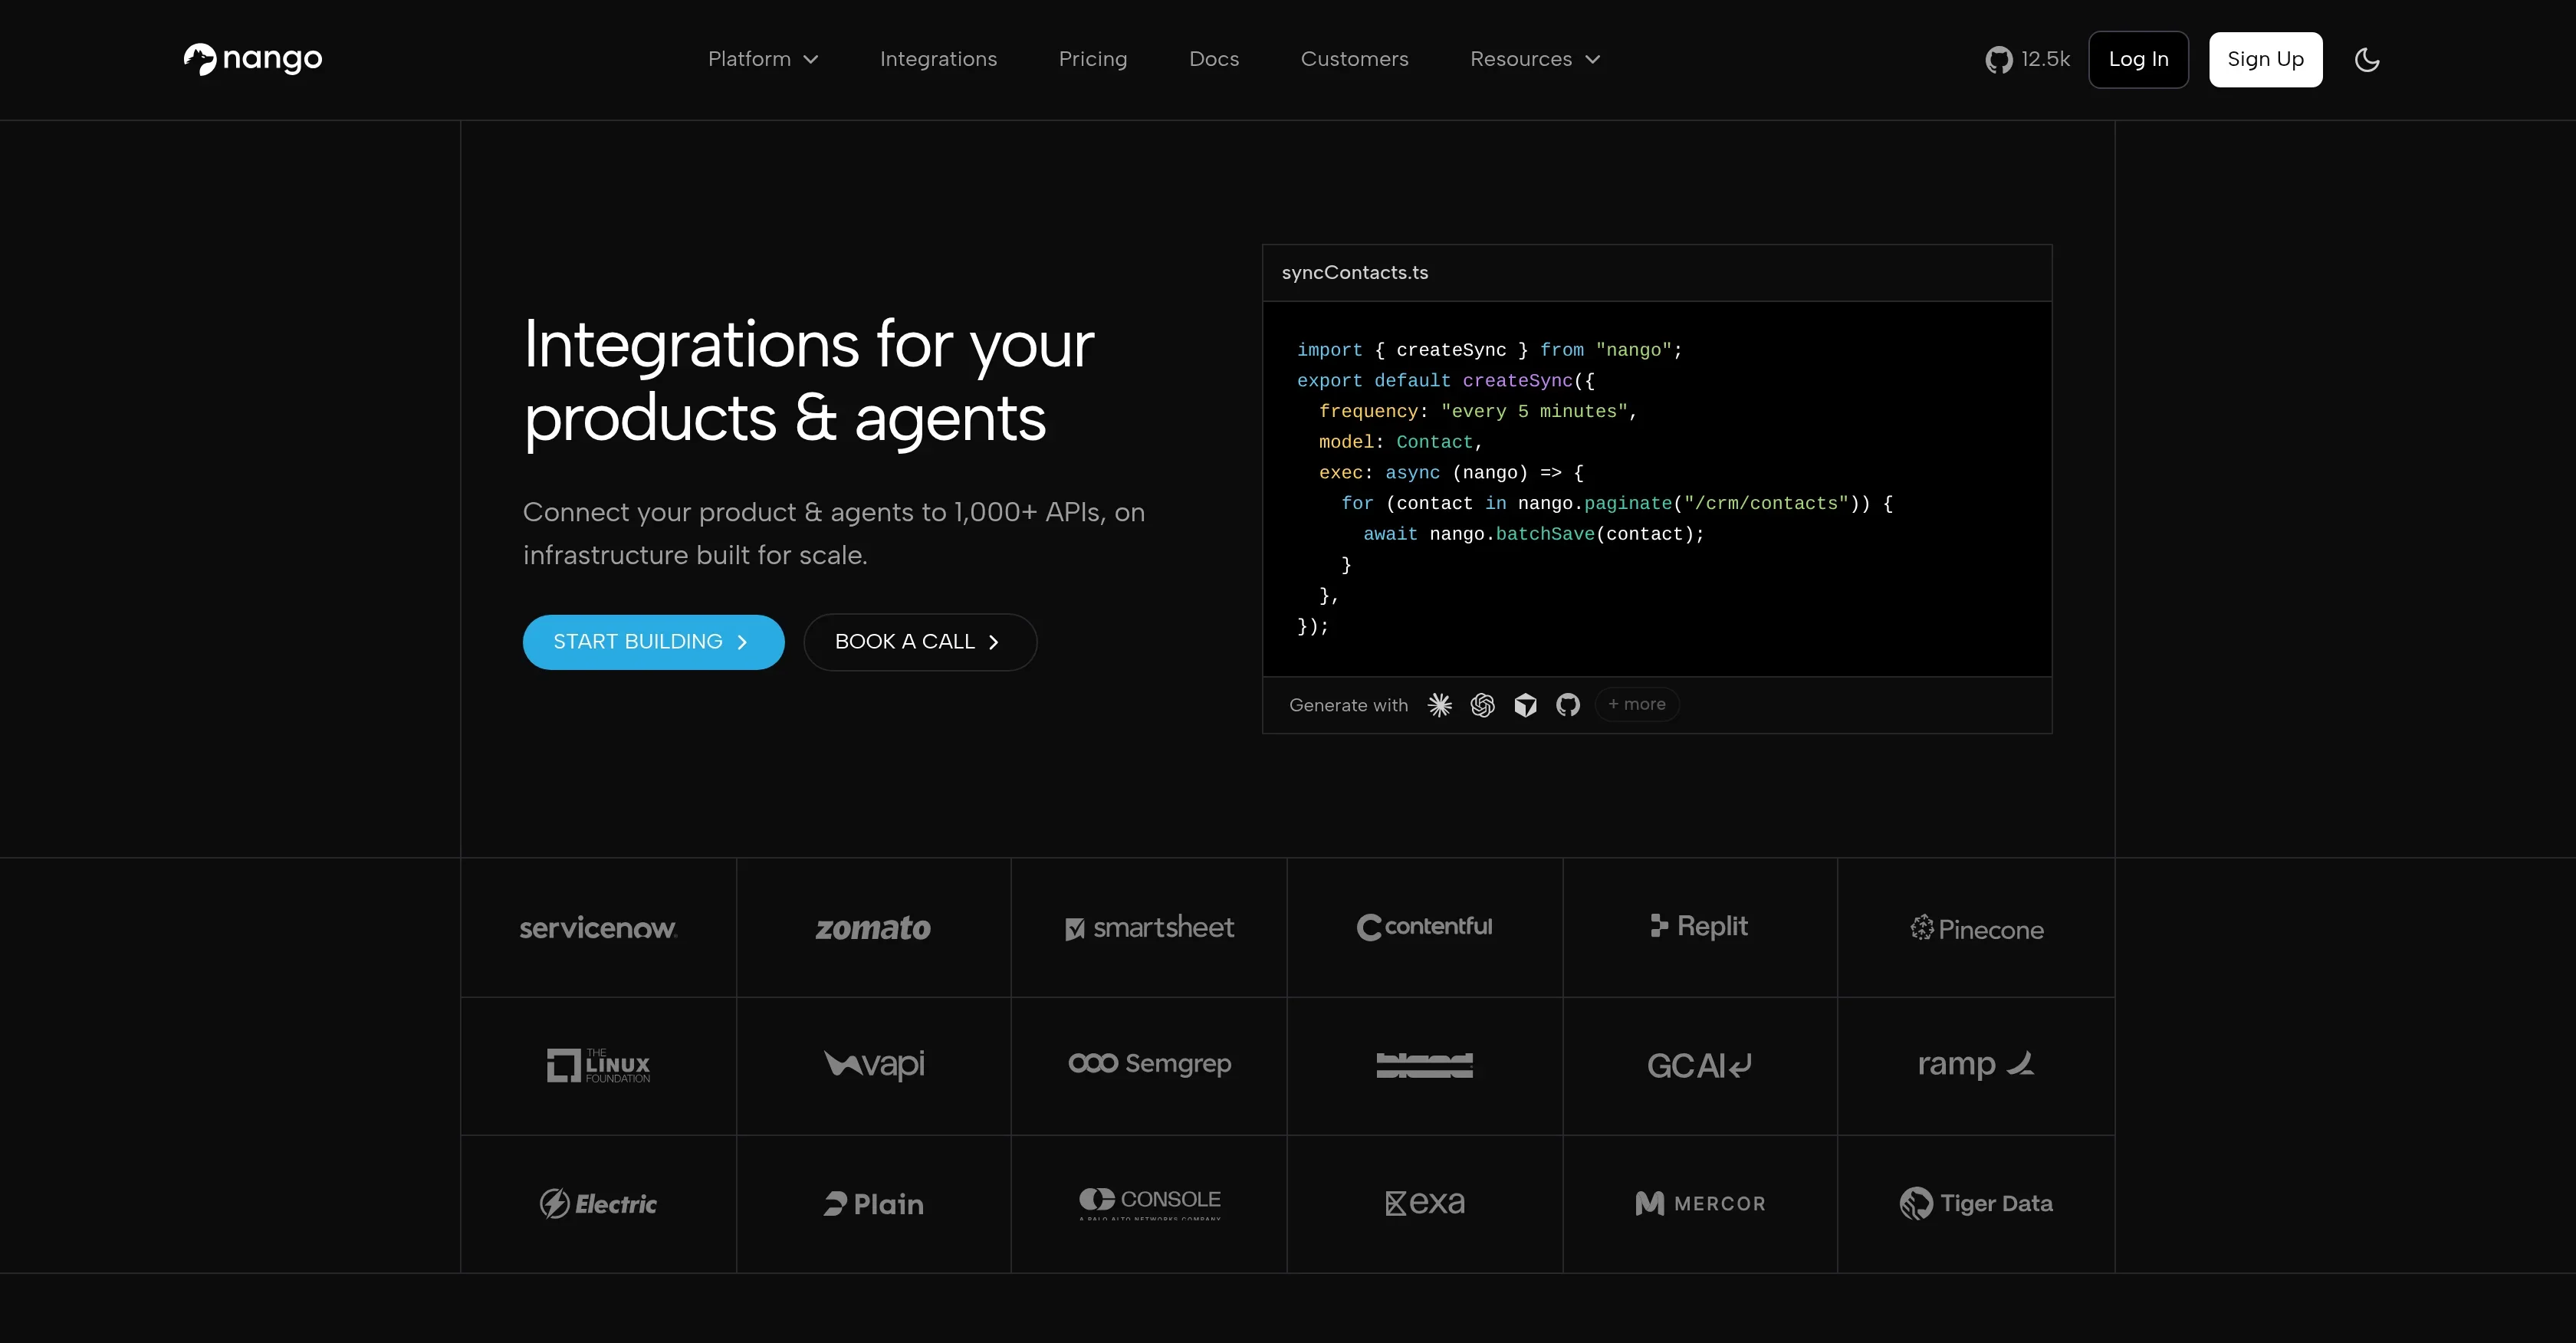The image size is (2576, 1343).
Task: Open the Integrations nav item
Action: (x=938, y=59)
